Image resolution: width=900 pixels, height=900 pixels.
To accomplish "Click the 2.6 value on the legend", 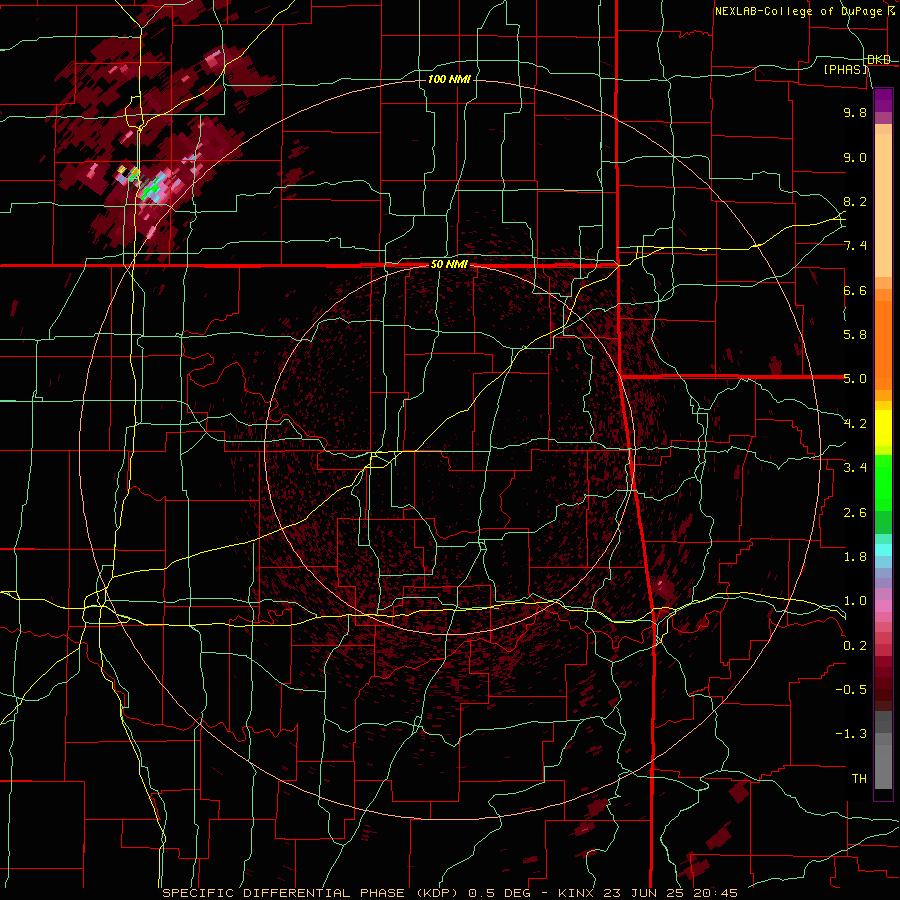I will (x=855, y=513).
